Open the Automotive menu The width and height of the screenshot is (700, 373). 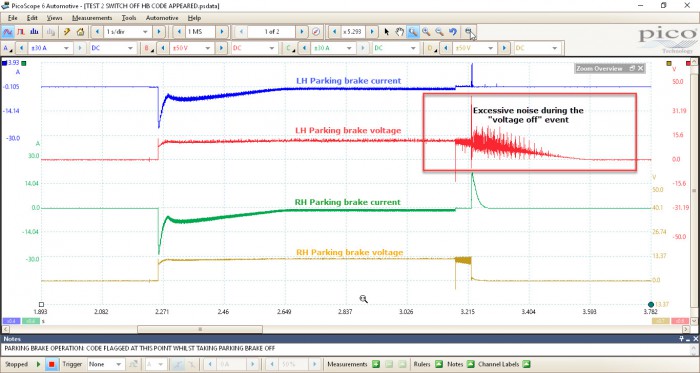point(162,18)
